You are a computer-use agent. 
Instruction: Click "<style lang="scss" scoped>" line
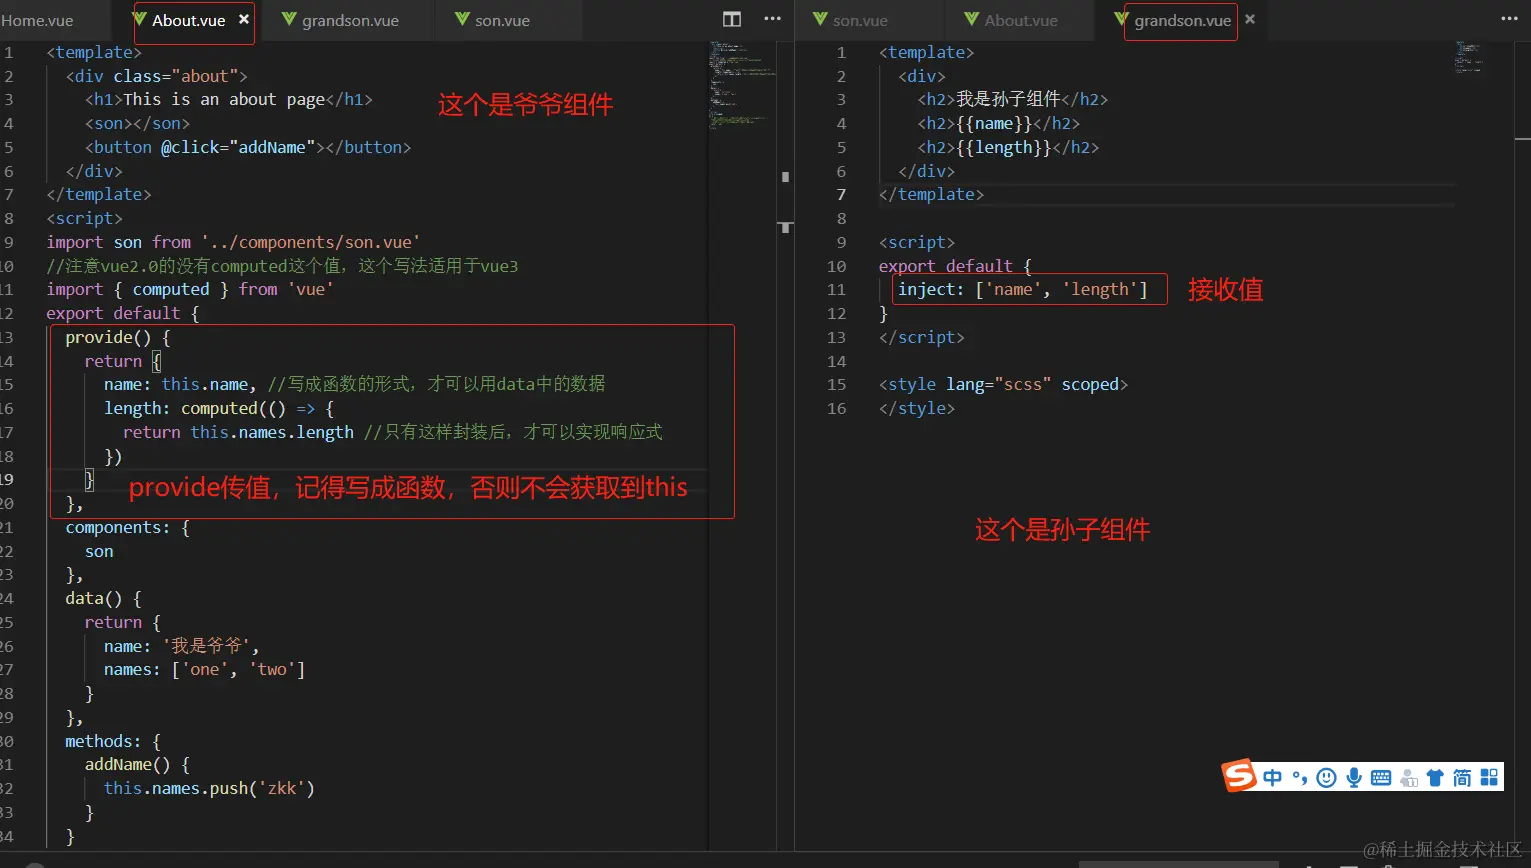click(x=1003, y=385)
